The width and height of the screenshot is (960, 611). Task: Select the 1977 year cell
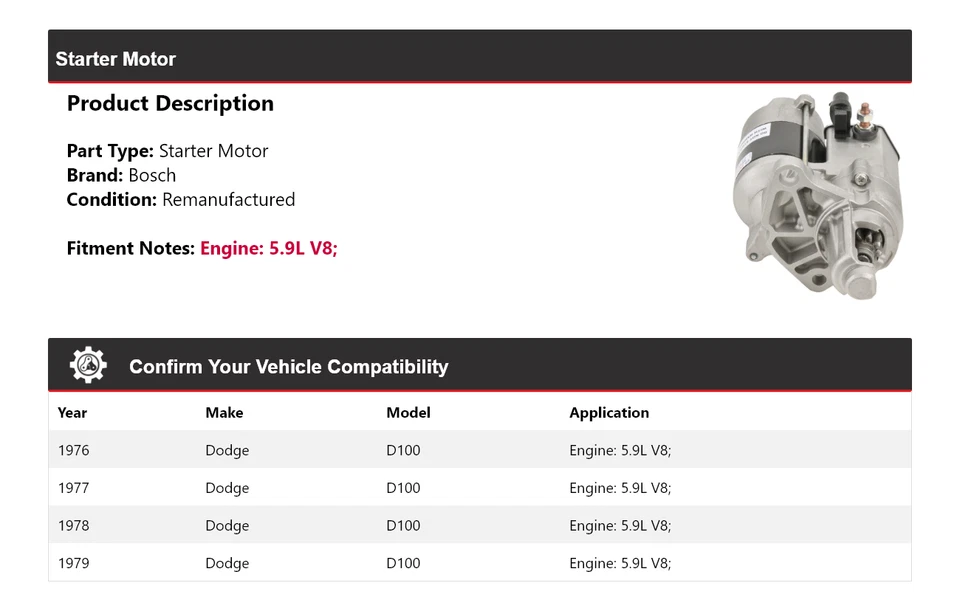[x=73, y=488]
